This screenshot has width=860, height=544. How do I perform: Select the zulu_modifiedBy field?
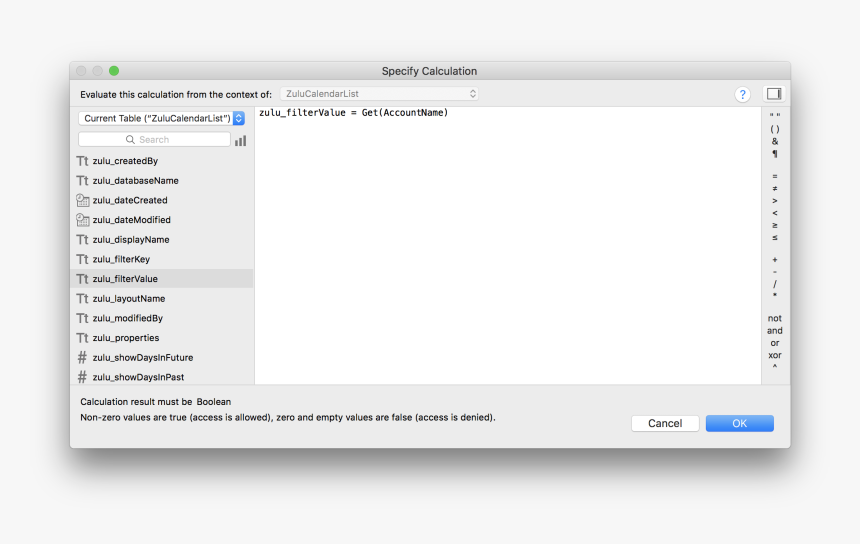(162, 318)
